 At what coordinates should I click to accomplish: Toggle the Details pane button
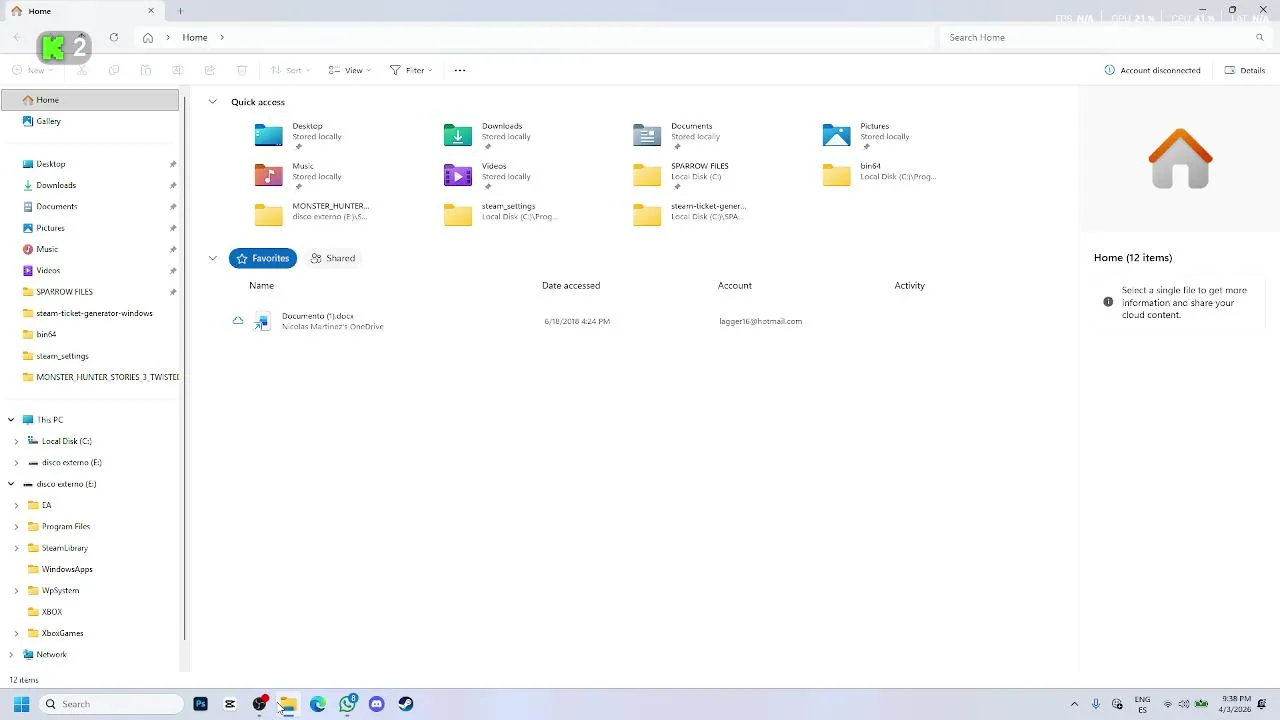click(1245, 70)
